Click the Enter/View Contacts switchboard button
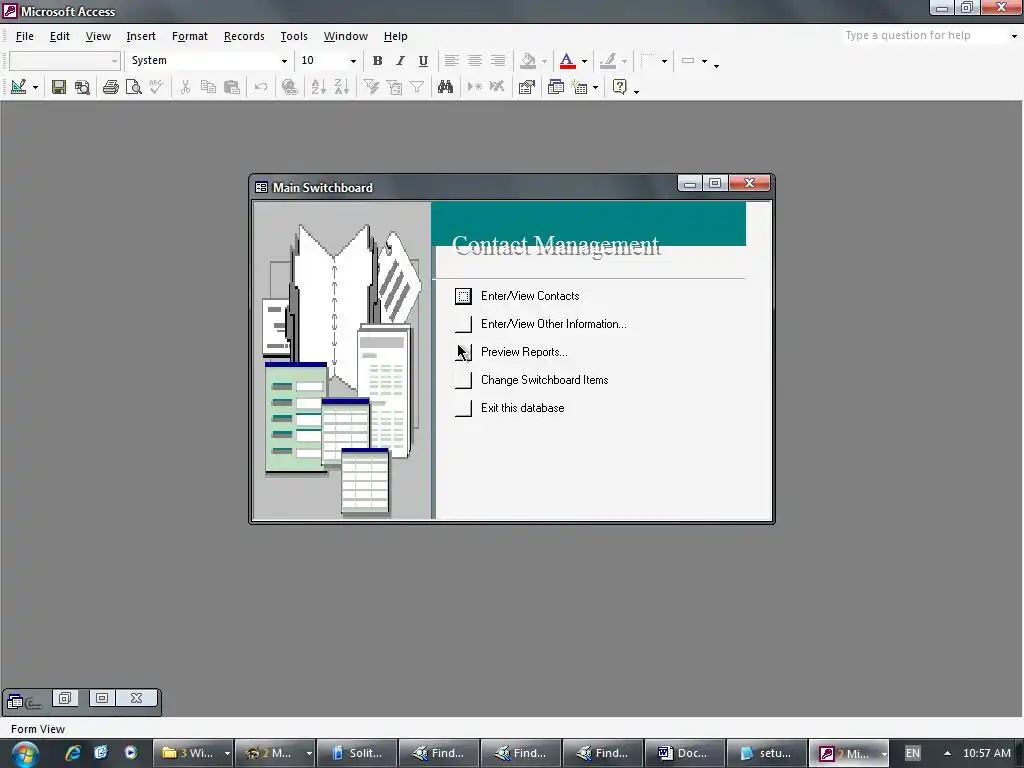 (x=463, y=296)
